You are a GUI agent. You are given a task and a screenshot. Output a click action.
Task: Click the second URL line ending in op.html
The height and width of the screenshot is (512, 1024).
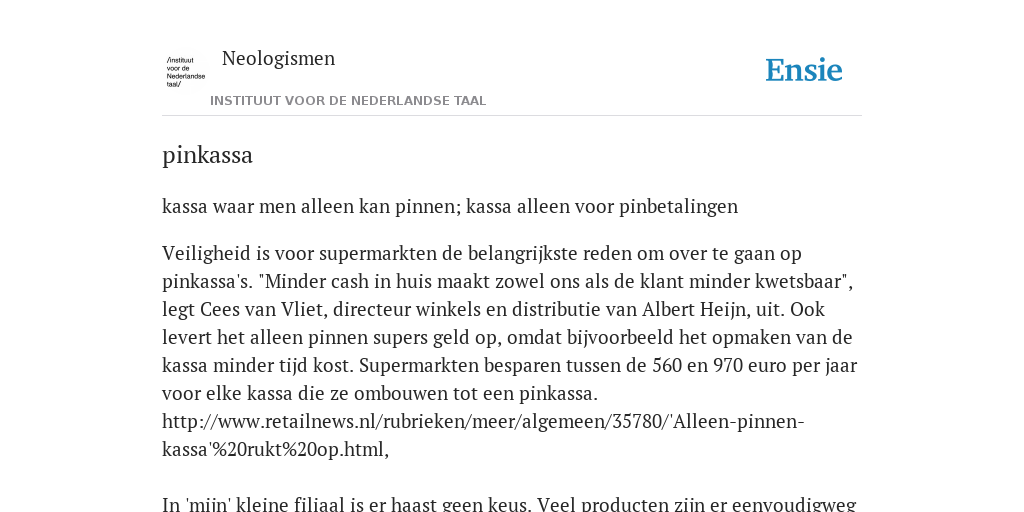[x=276, y=450]
